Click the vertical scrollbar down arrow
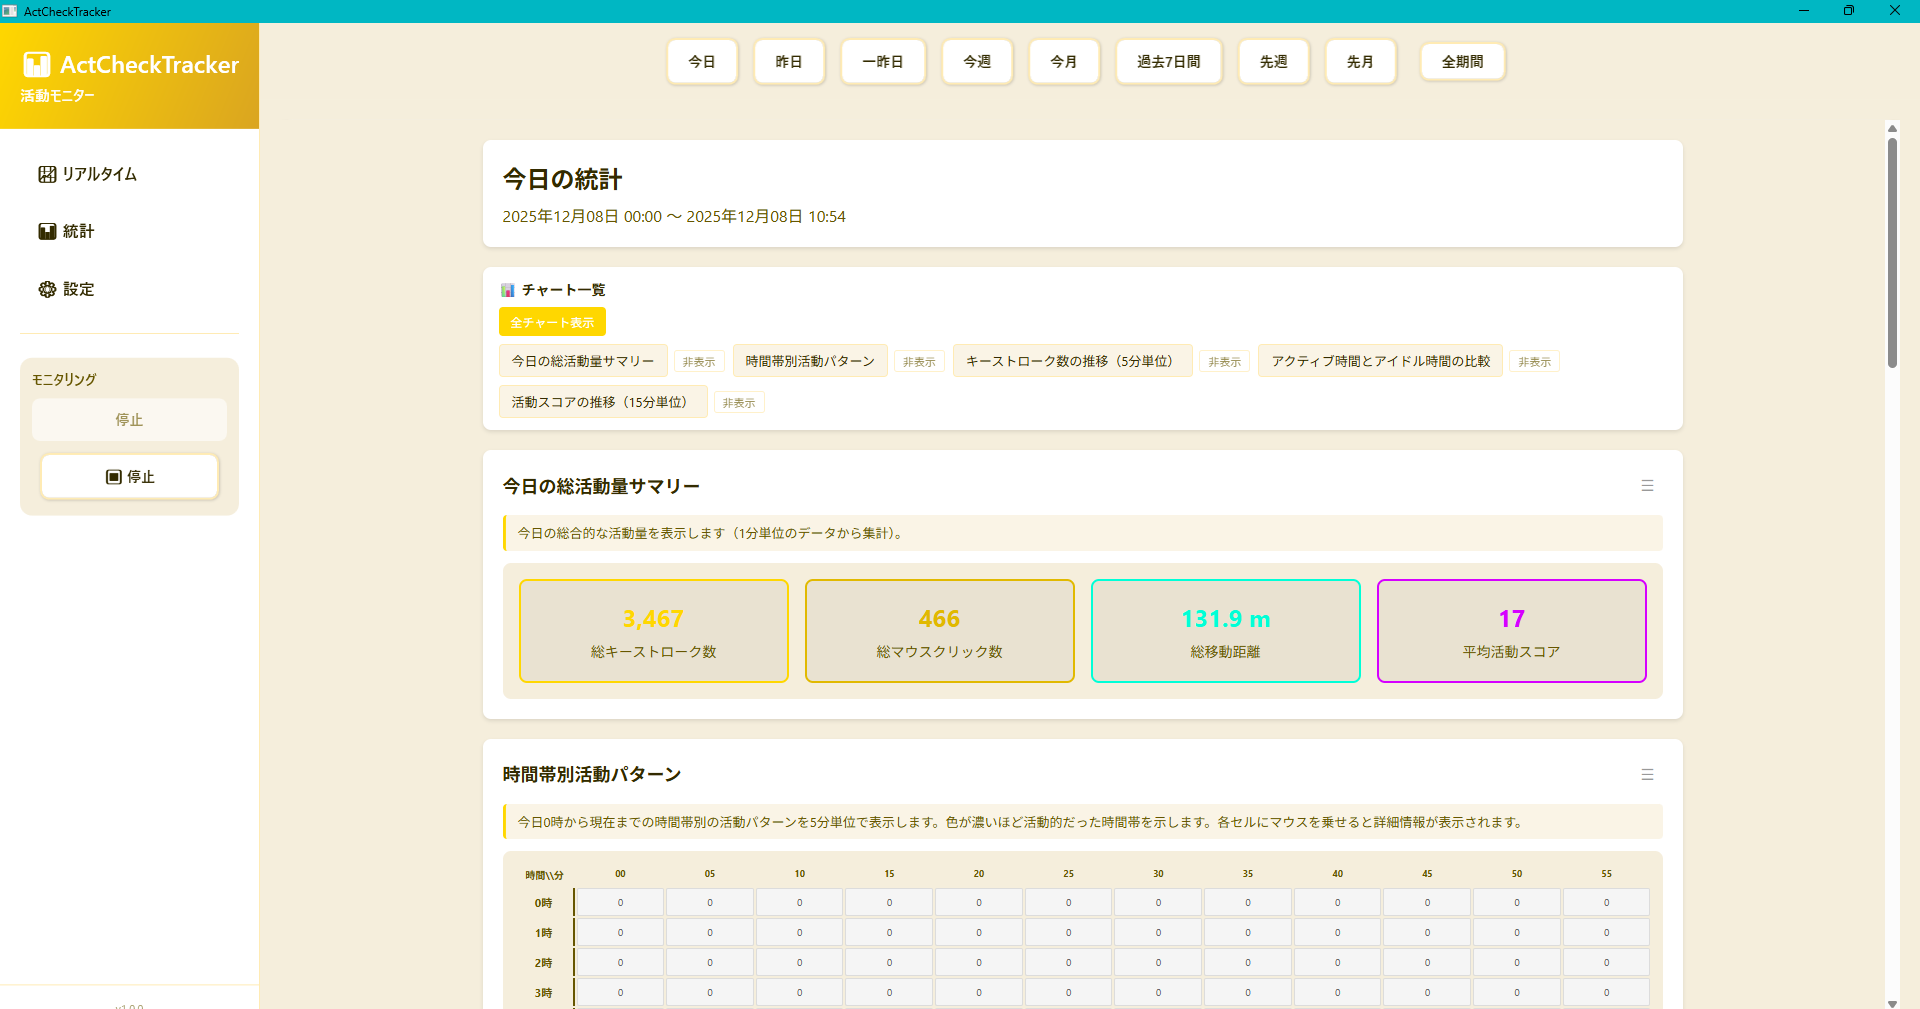This screenshot has width=1920, height=1009. point(1891,1005)
